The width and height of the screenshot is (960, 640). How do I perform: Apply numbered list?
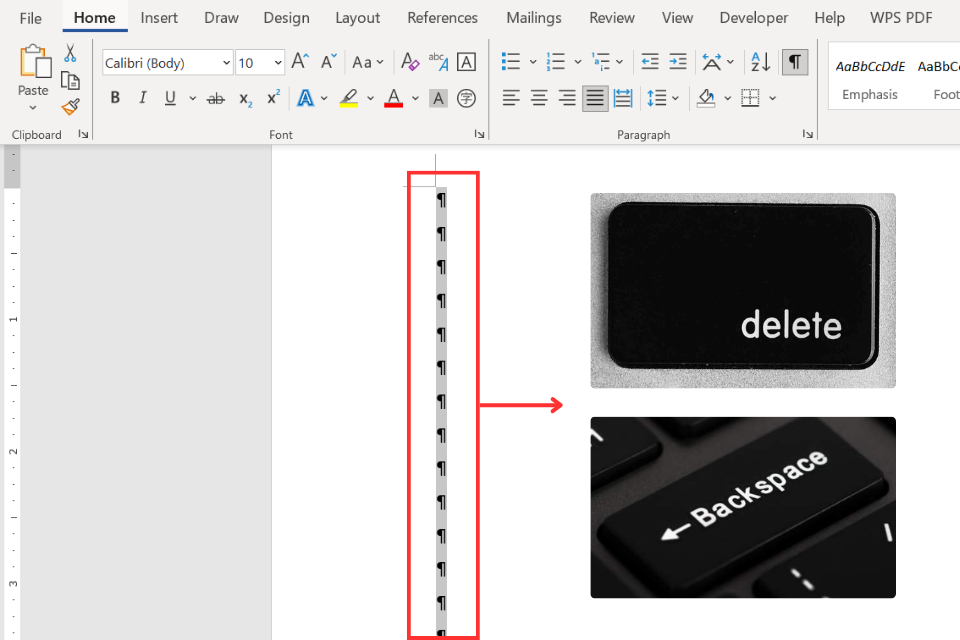[555, 61]
